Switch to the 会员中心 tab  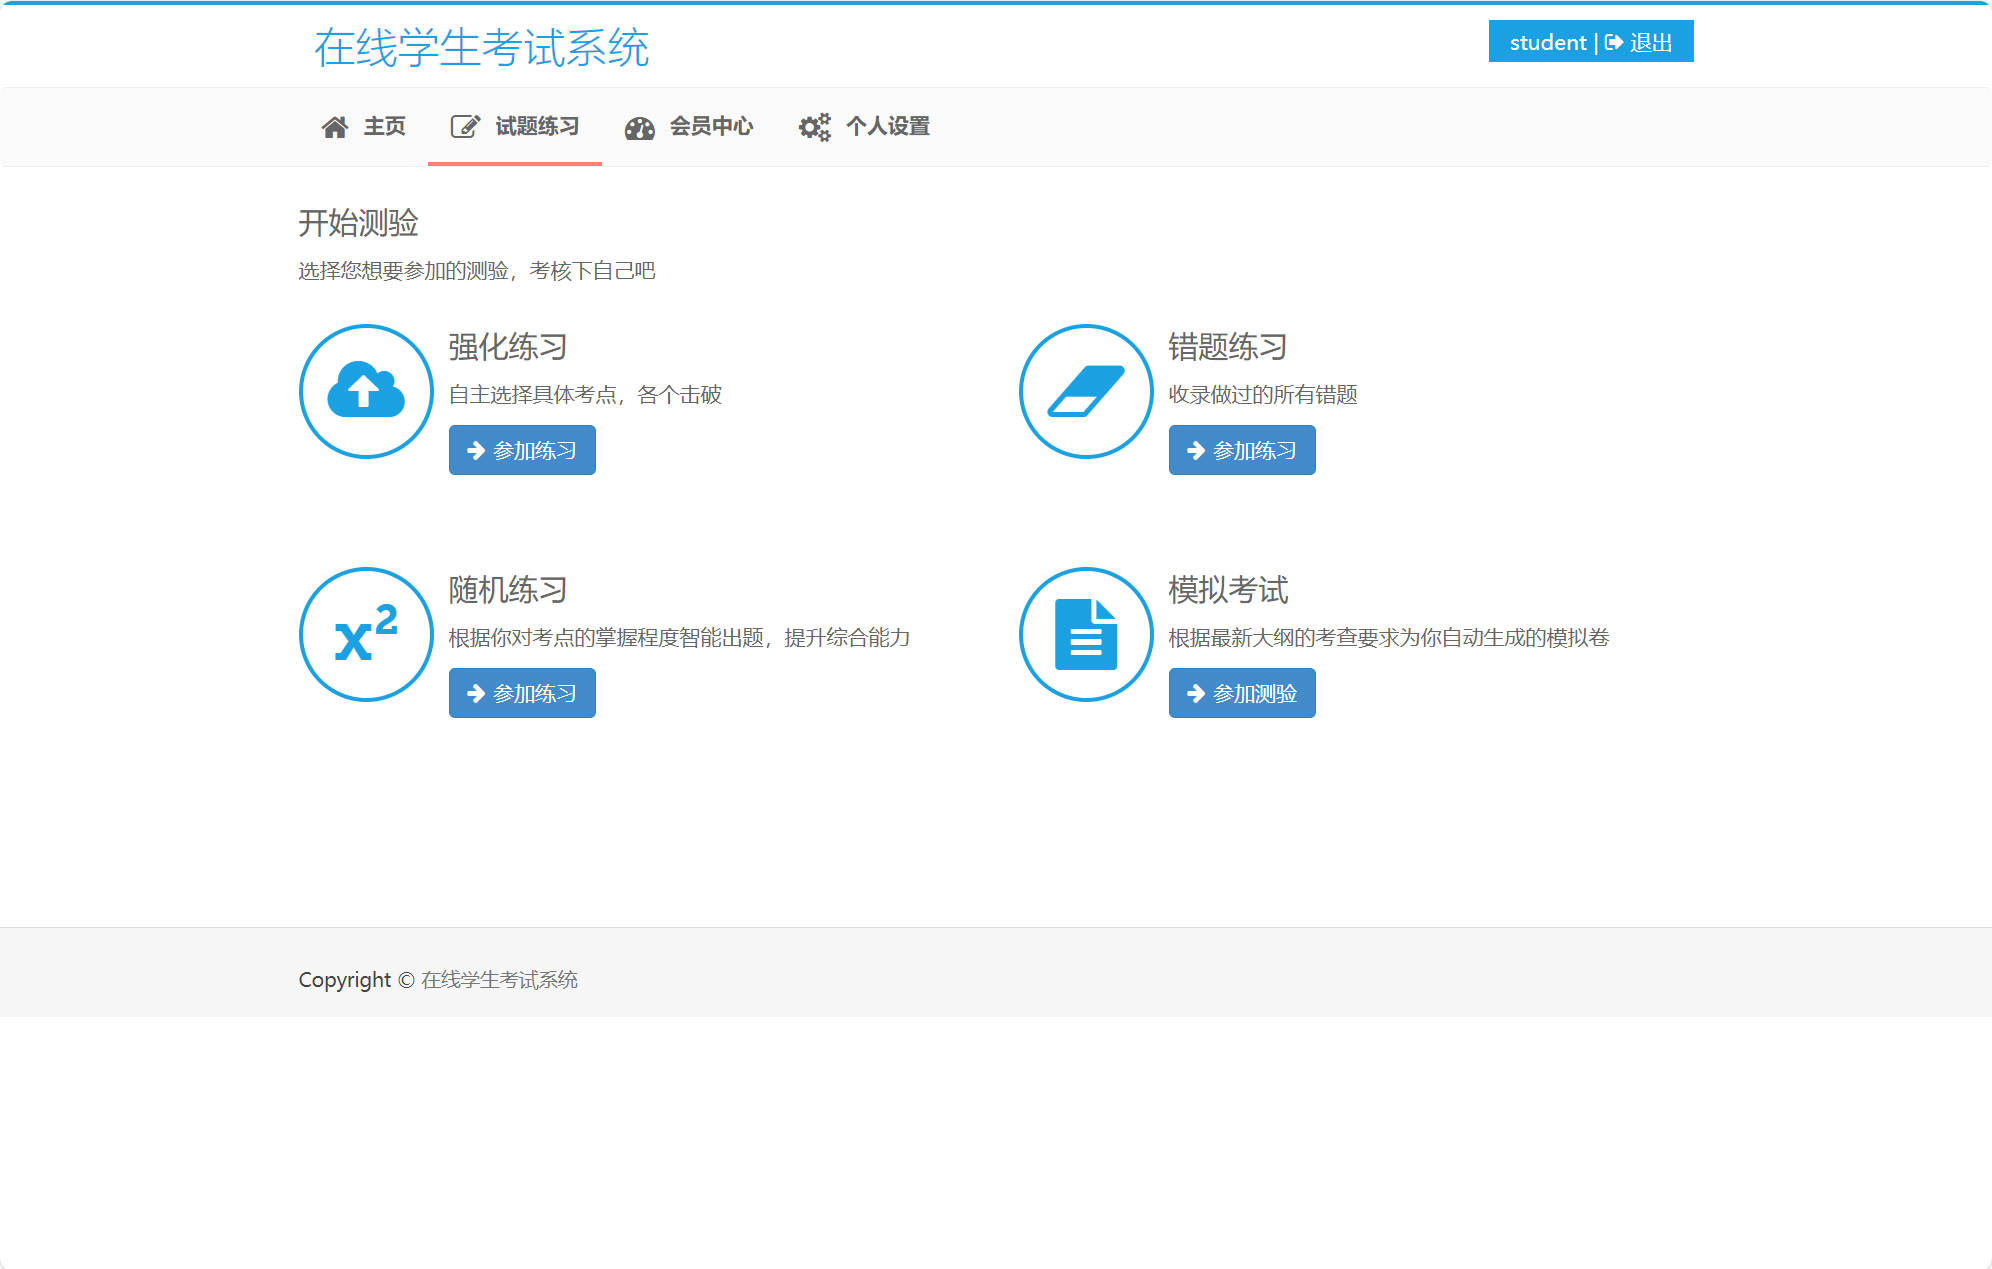click(711, 126)
